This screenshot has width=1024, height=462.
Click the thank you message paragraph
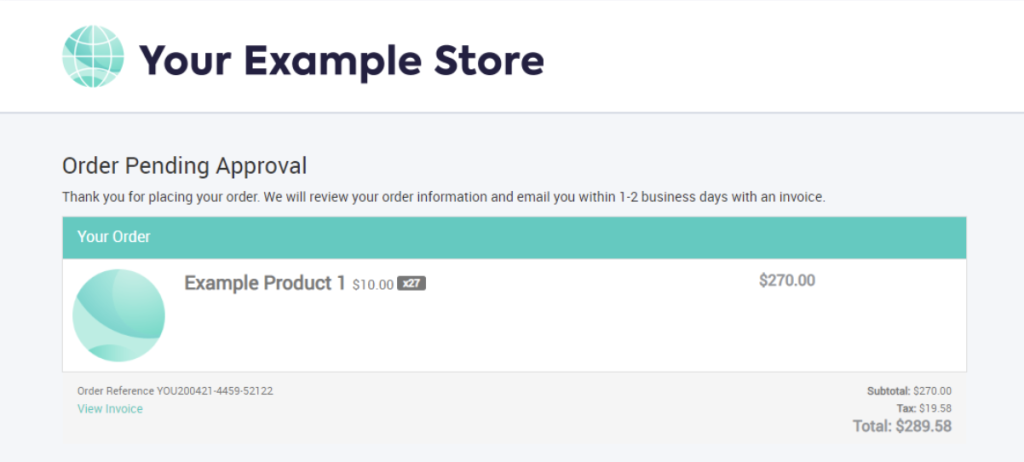pyautogui.click(x=443, y=197)
